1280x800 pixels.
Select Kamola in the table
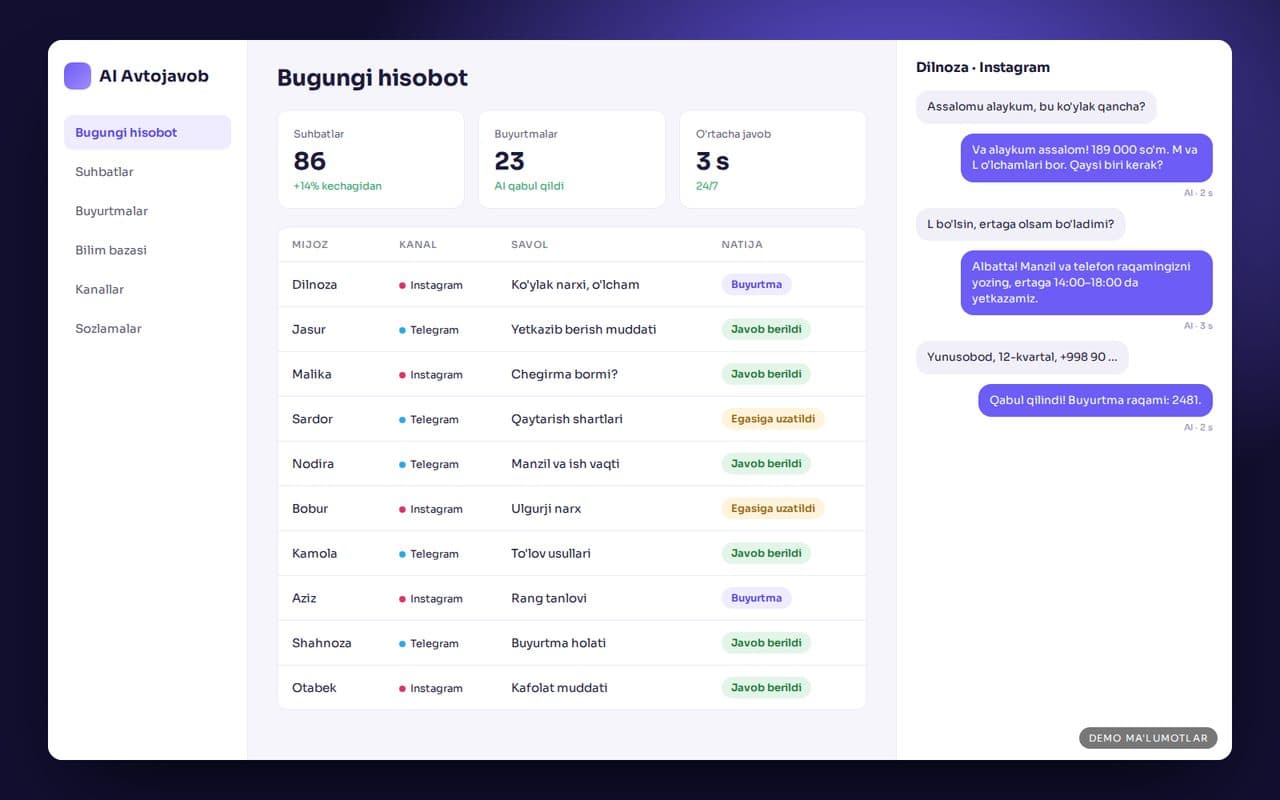click(314, 553)
